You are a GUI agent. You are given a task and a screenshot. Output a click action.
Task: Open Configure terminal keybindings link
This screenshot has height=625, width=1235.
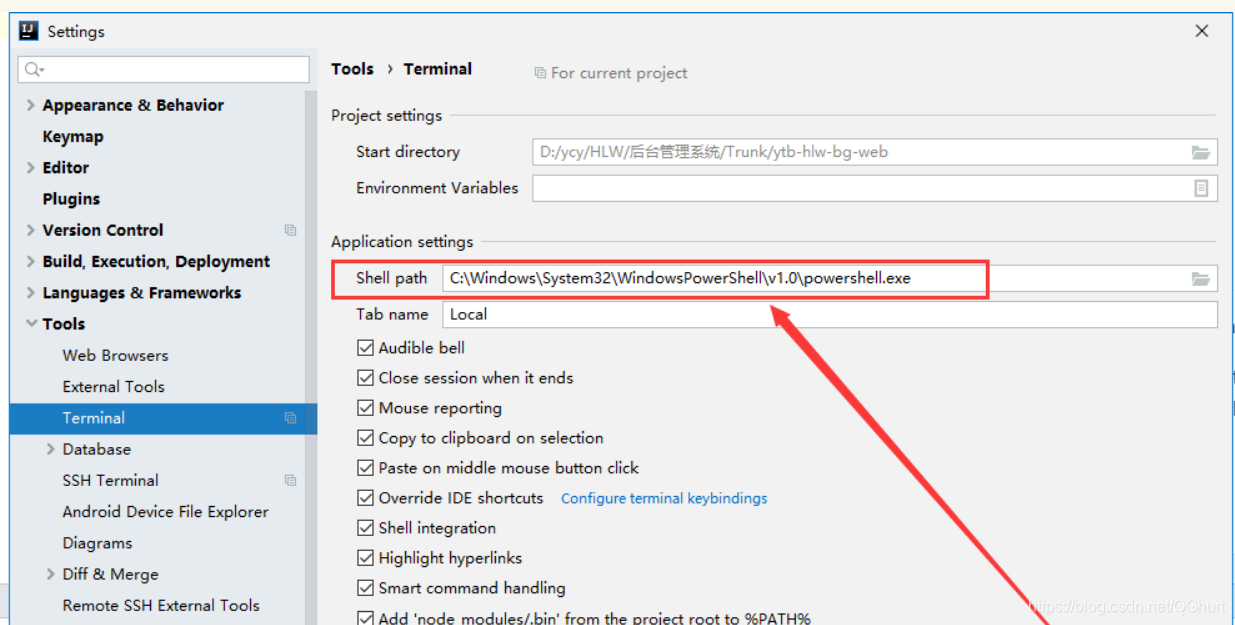coord(664,498)
